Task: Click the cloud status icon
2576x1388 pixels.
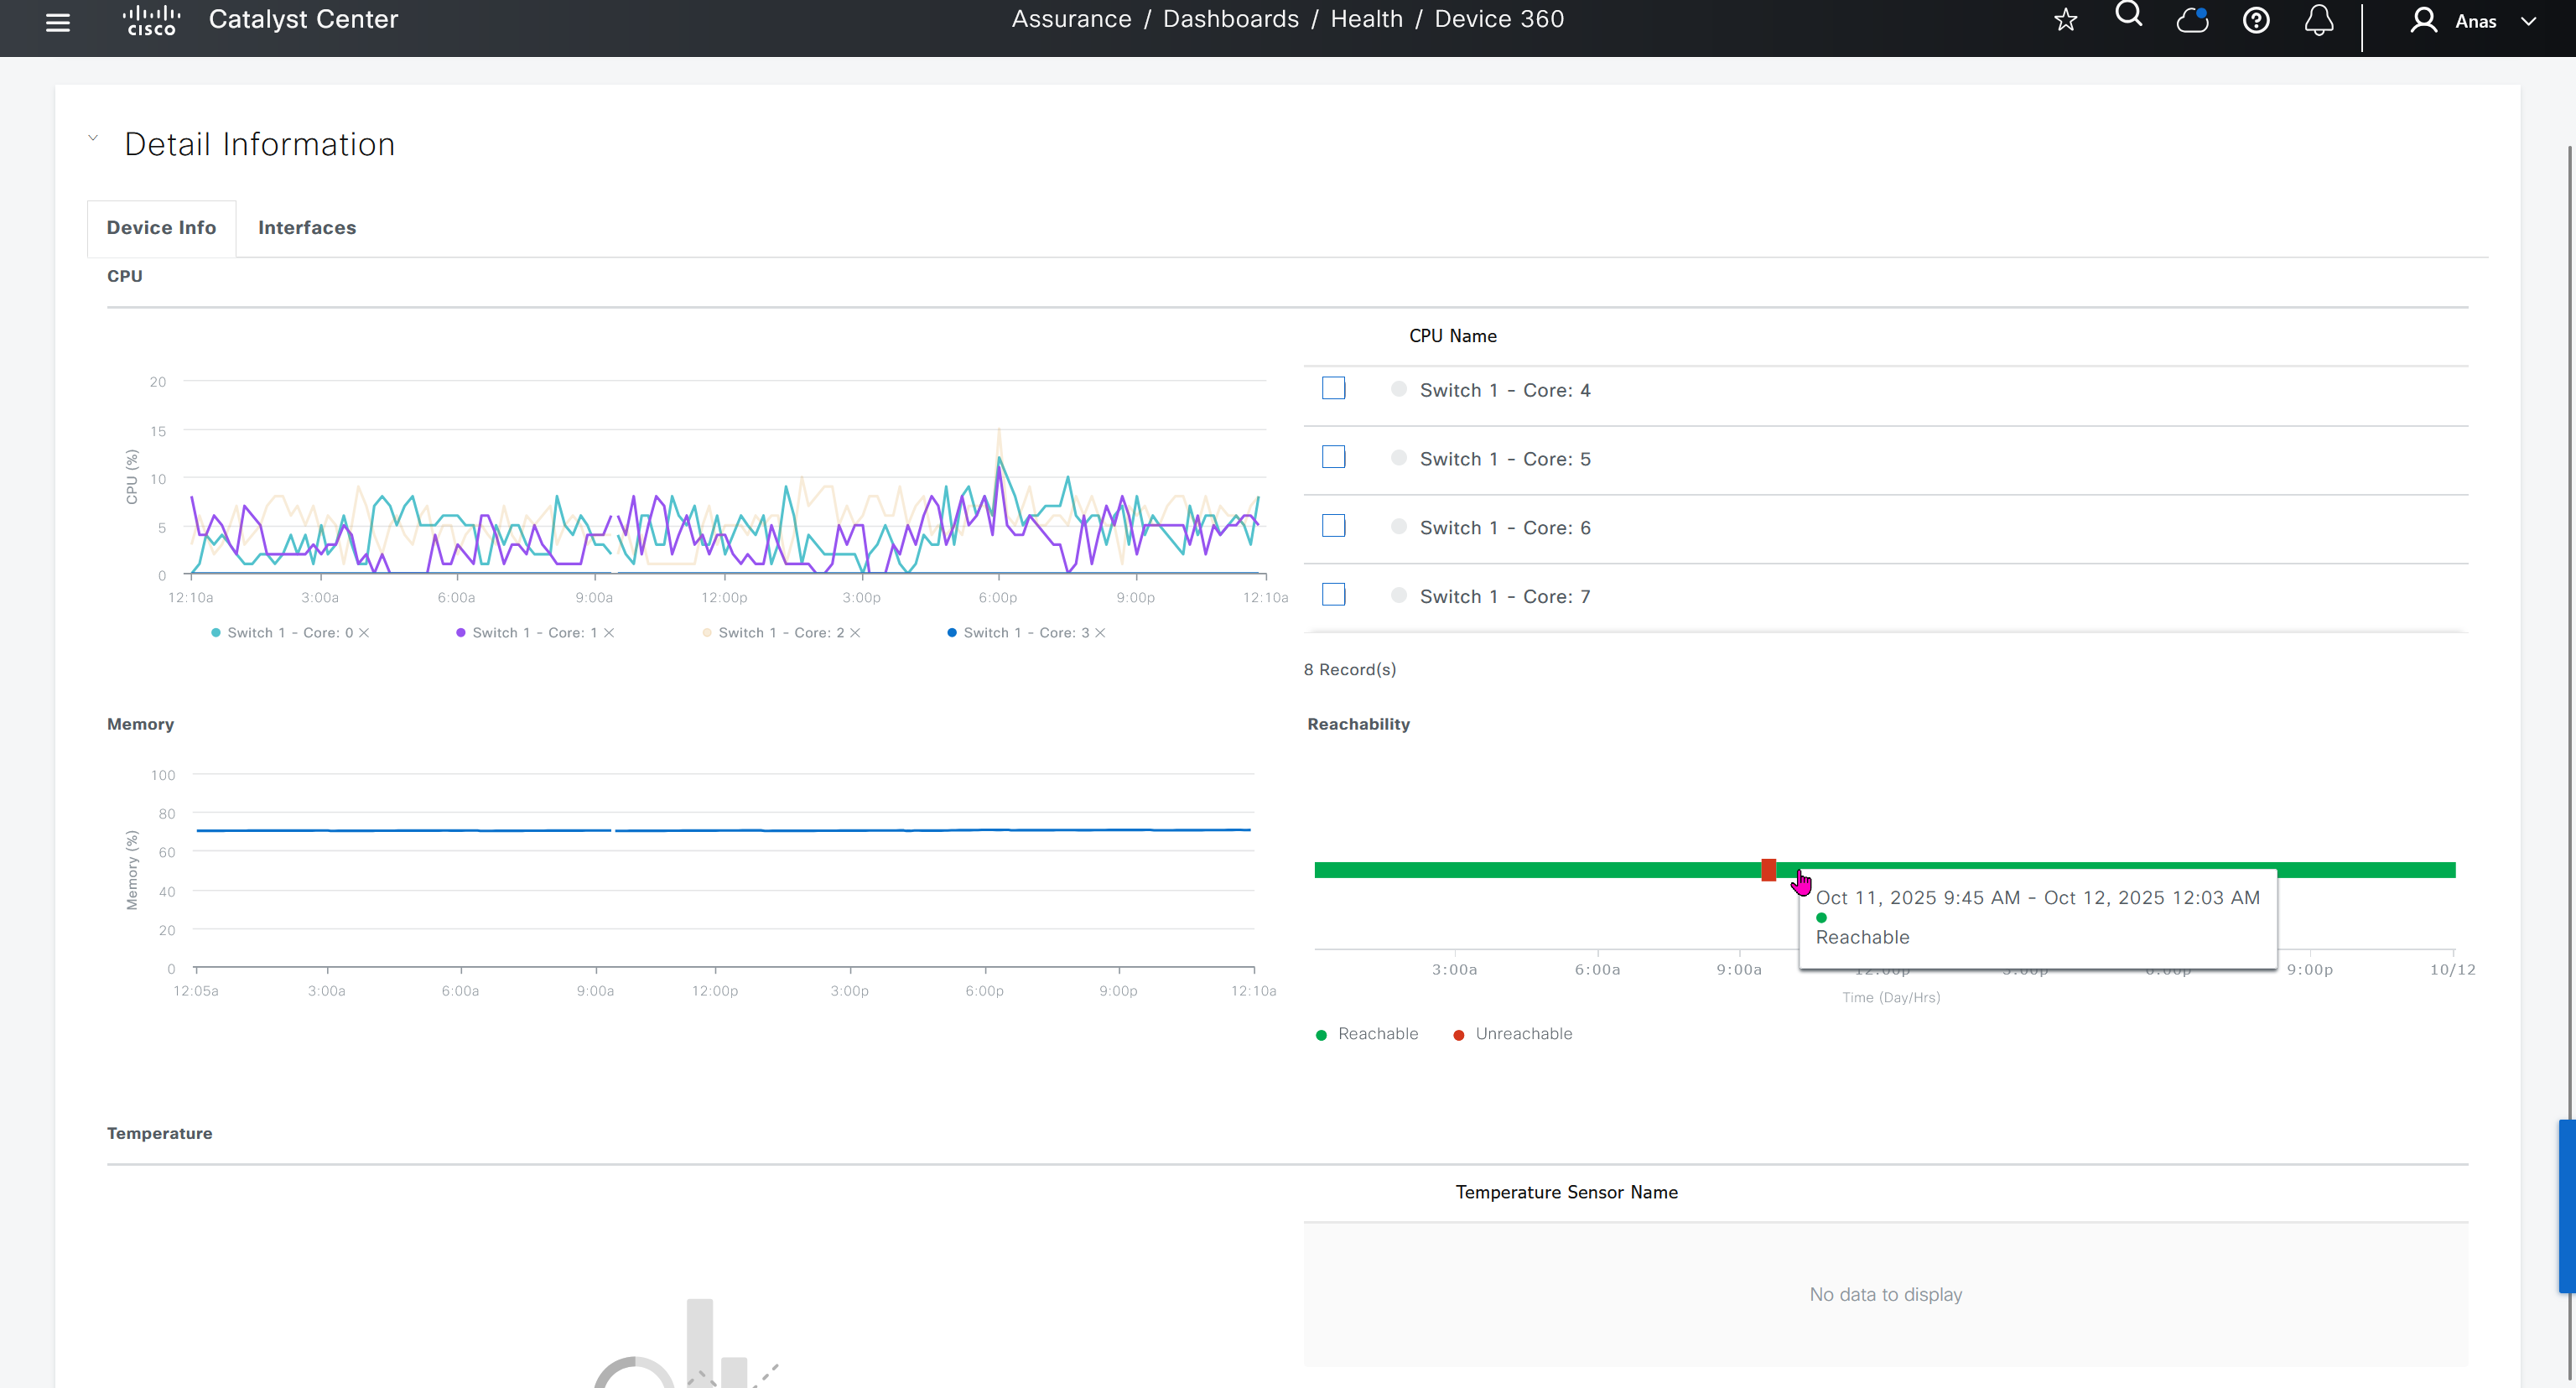Action: (2192, 20)
